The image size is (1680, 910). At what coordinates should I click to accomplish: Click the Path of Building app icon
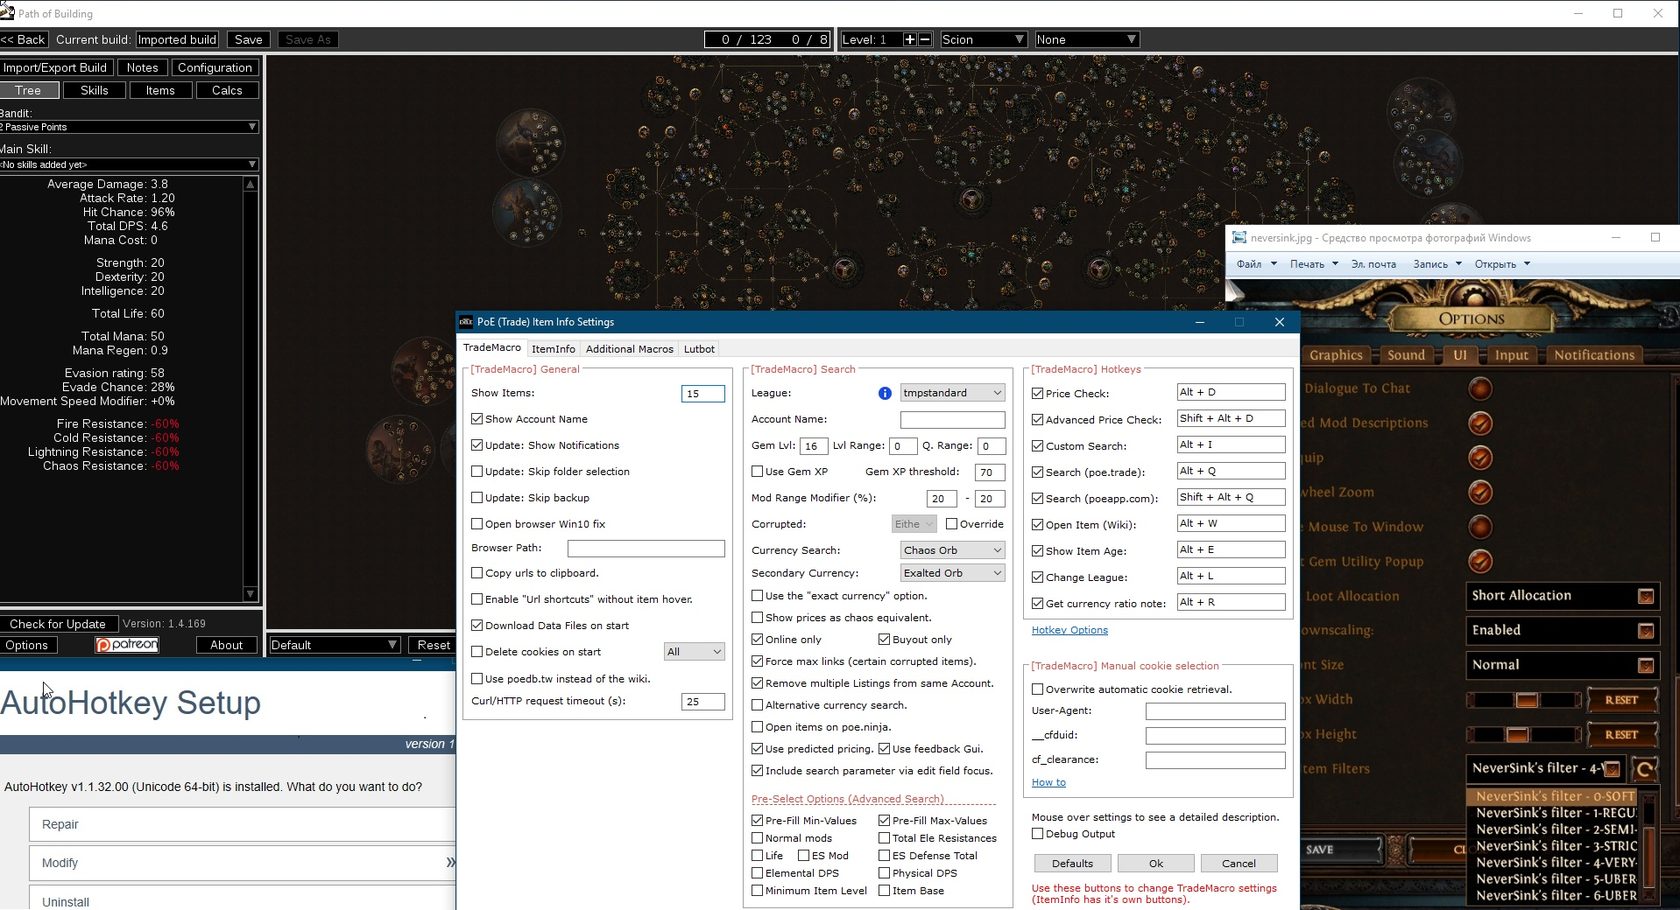coord(7,13)
